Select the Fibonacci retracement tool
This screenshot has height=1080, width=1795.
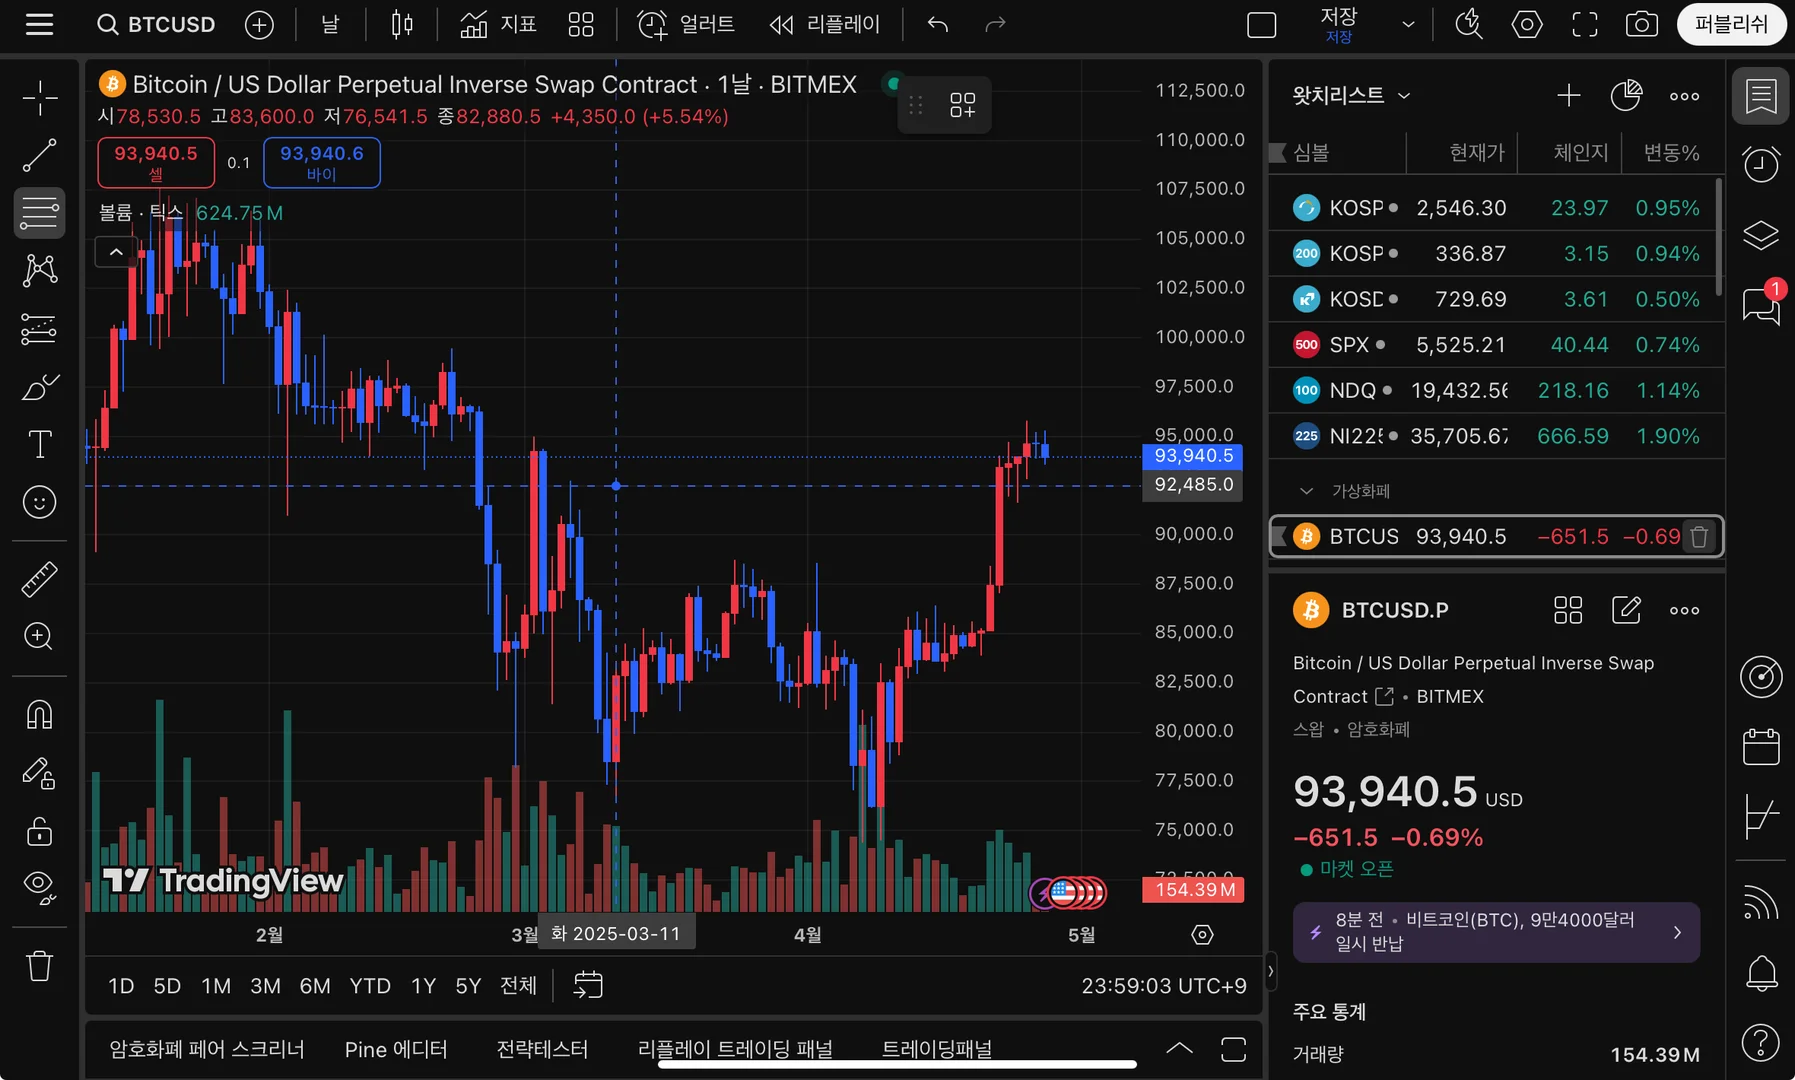pos(40,213)
